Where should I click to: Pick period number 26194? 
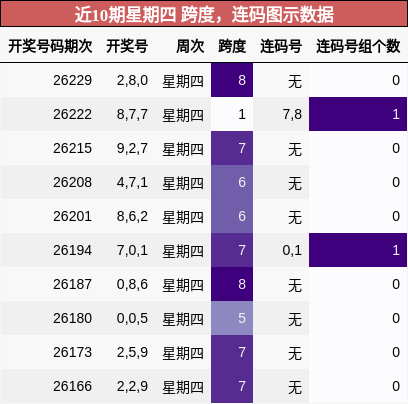click(x=72, y=250)
